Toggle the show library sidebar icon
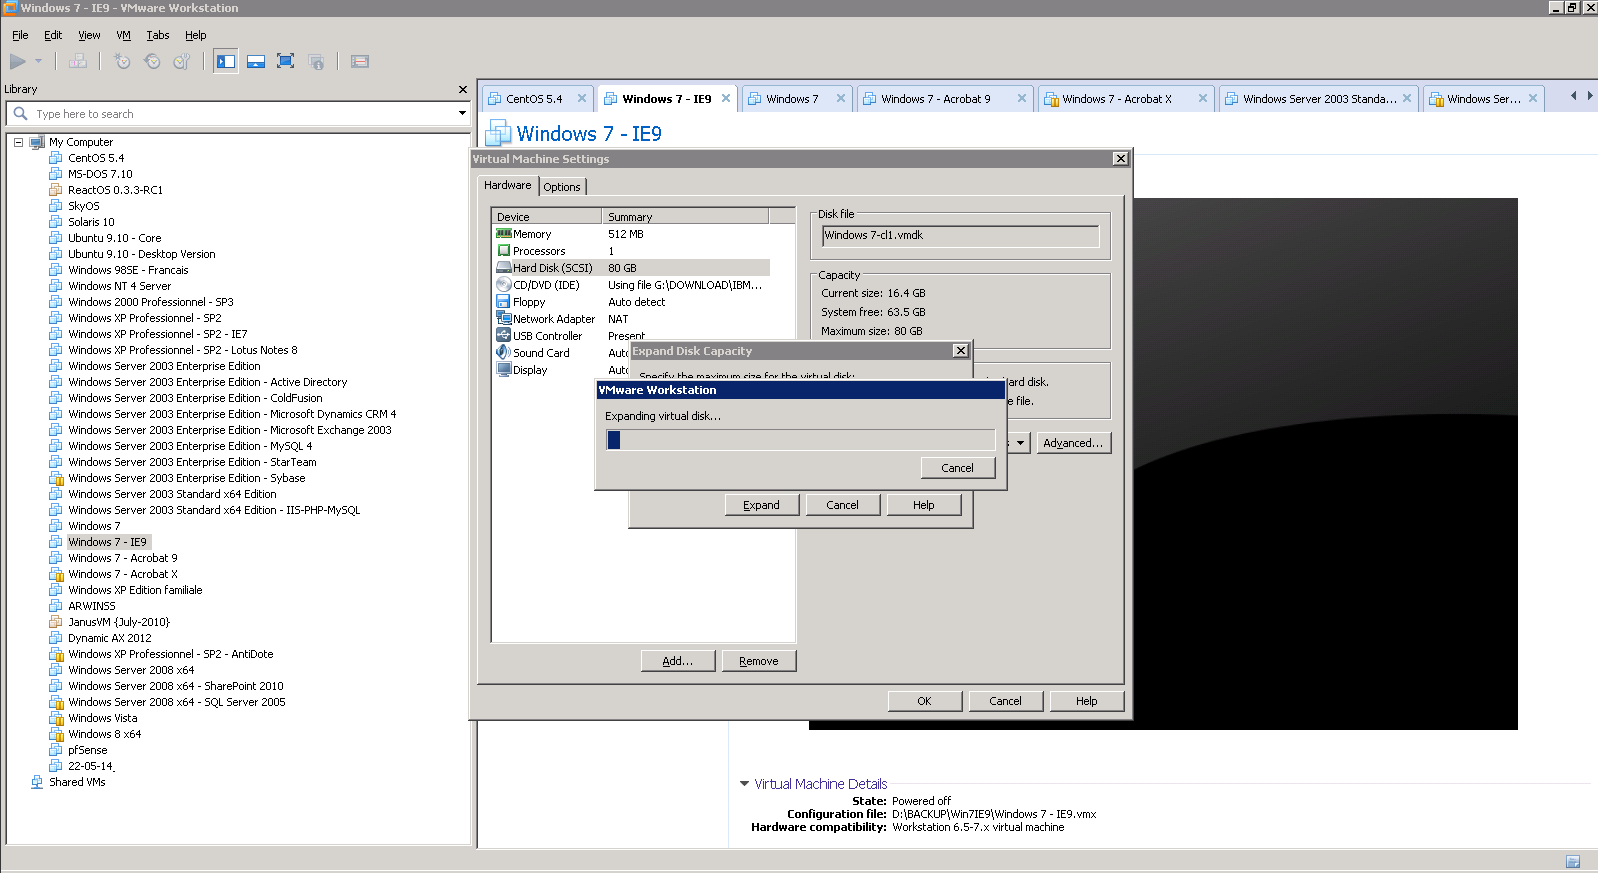The width and height of the screenshot is (1598, 873). (226, 62)
